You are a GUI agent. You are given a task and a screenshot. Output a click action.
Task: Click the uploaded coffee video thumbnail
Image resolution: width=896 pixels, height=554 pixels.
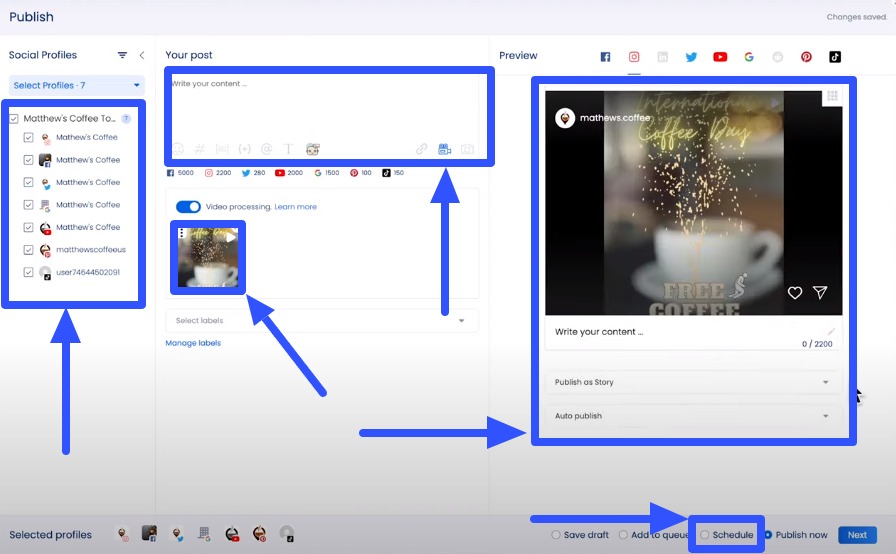click(207, 258)
